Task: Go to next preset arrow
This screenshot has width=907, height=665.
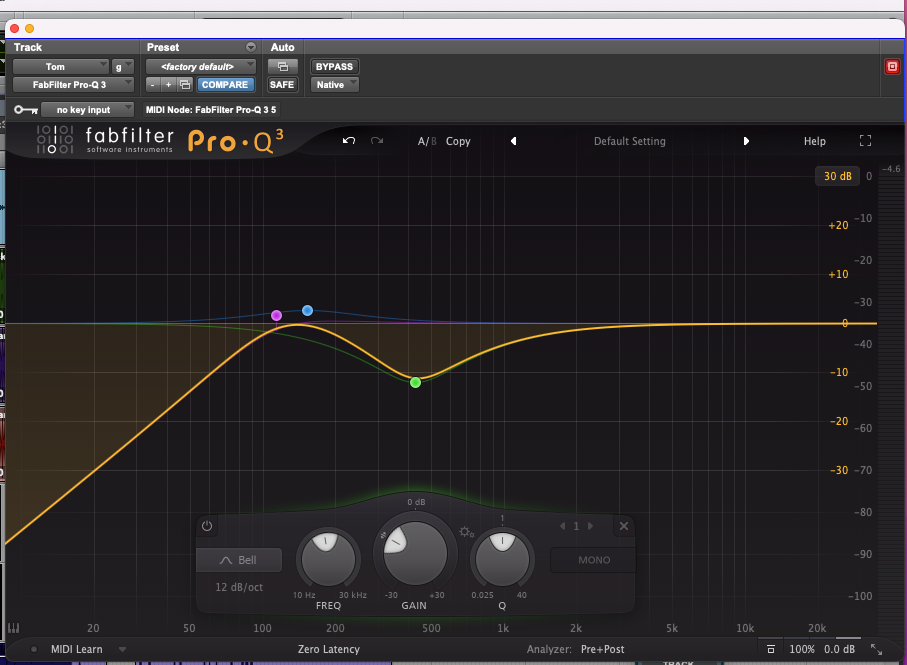Action: click(x=746, y=141)
